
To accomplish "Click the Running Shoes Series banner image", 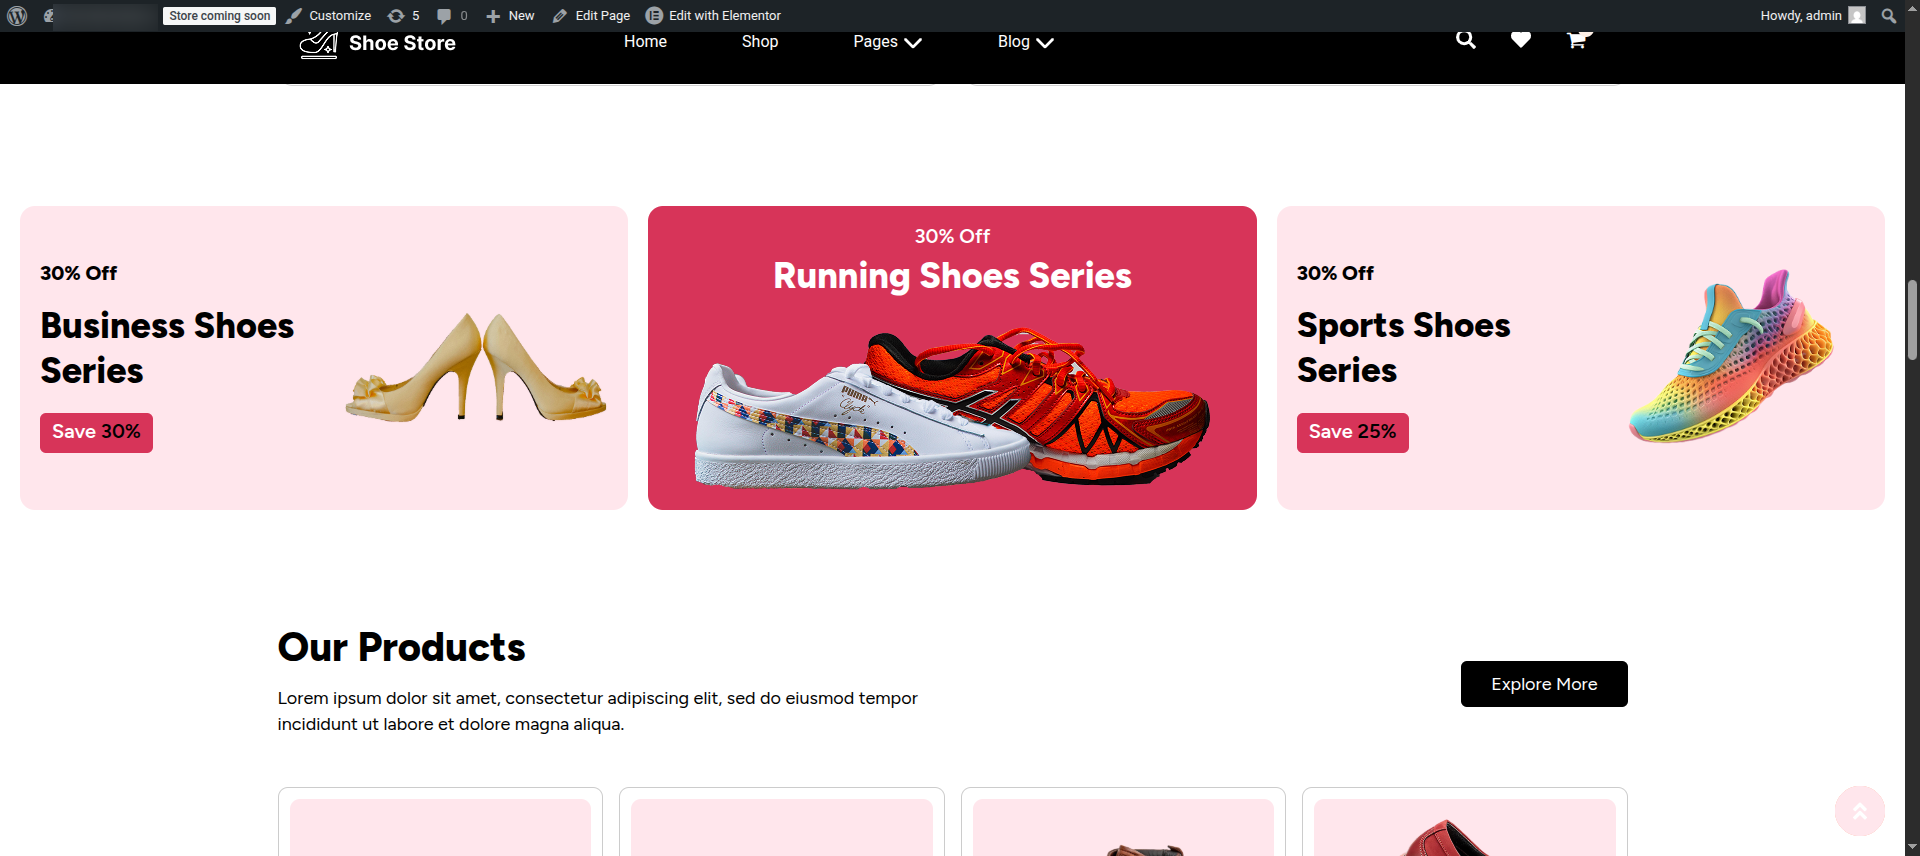I will (952, 410).
